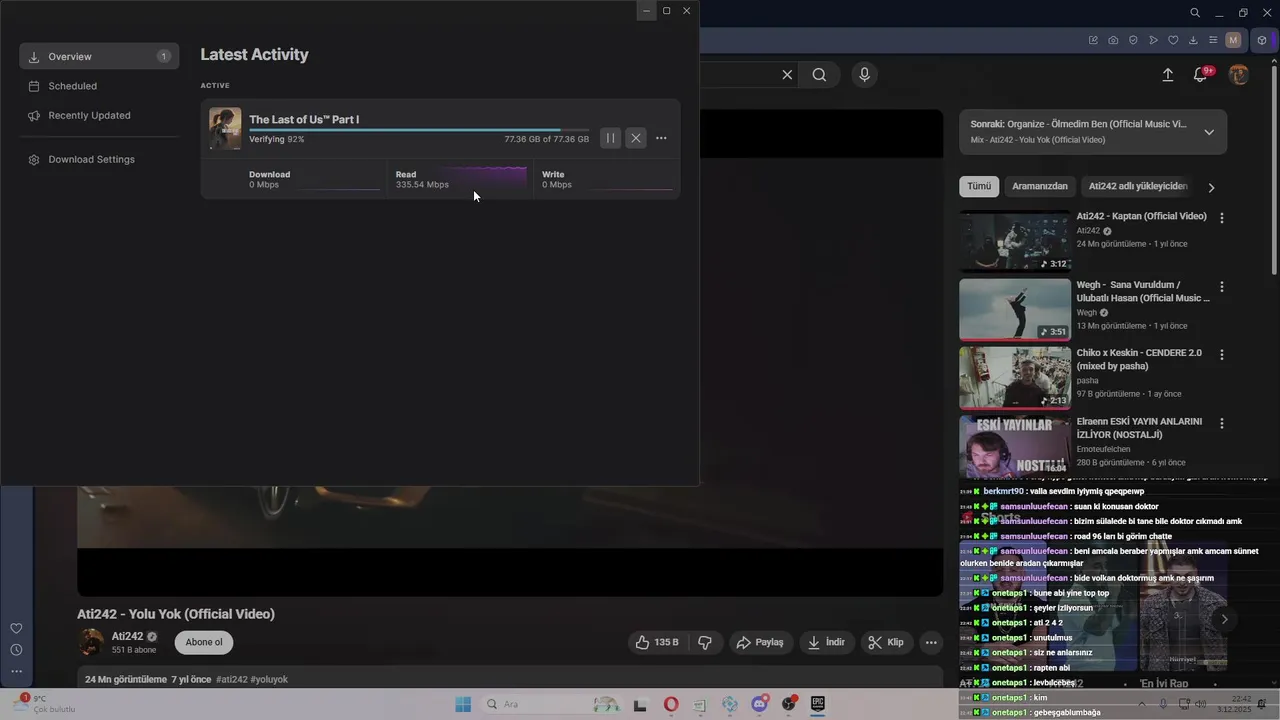Screen dimensions: 1280x720
Task: Click The Last of Us Part I cover thumbnail
Action: pyautogui.click(x=225, y=129)
